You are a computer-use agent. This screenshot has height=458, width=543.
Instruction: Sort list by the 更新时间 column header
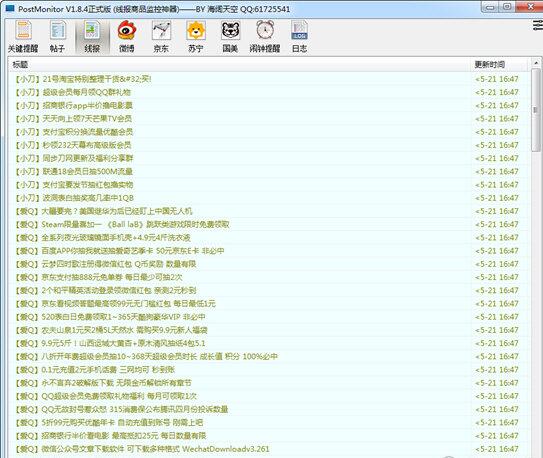pos(500,64)
